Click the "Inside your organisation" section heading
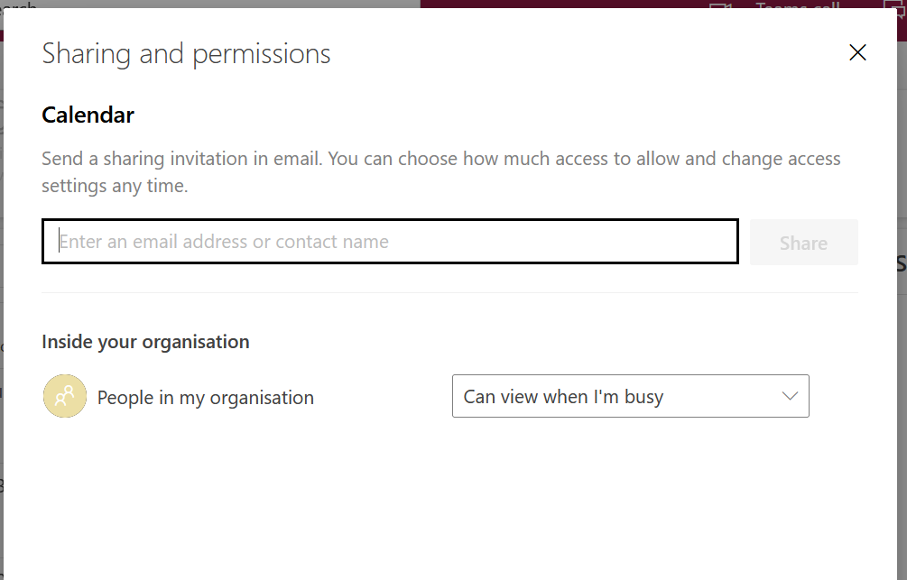Image resolution: width=908 pixels, height=580 pixels. [145, 342]
